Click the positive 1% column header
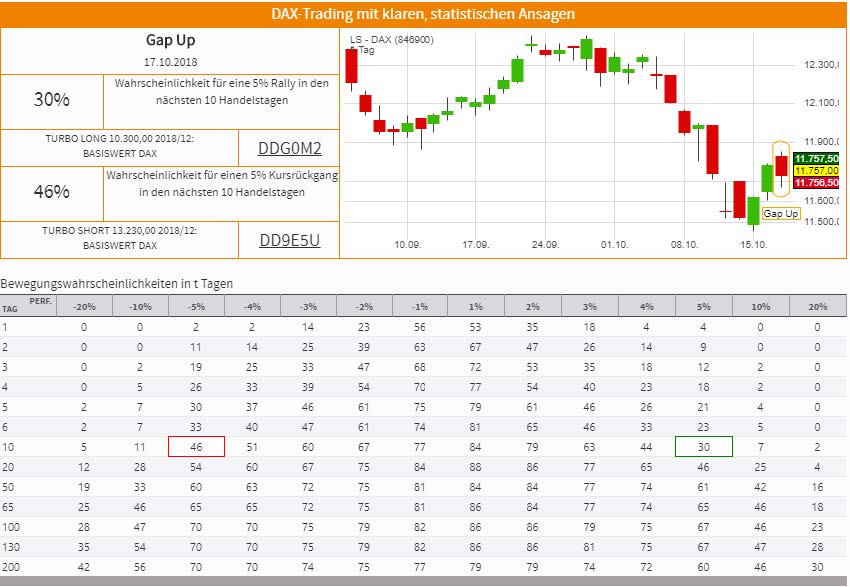Viewport: 850px width, 587px height. 475,306
